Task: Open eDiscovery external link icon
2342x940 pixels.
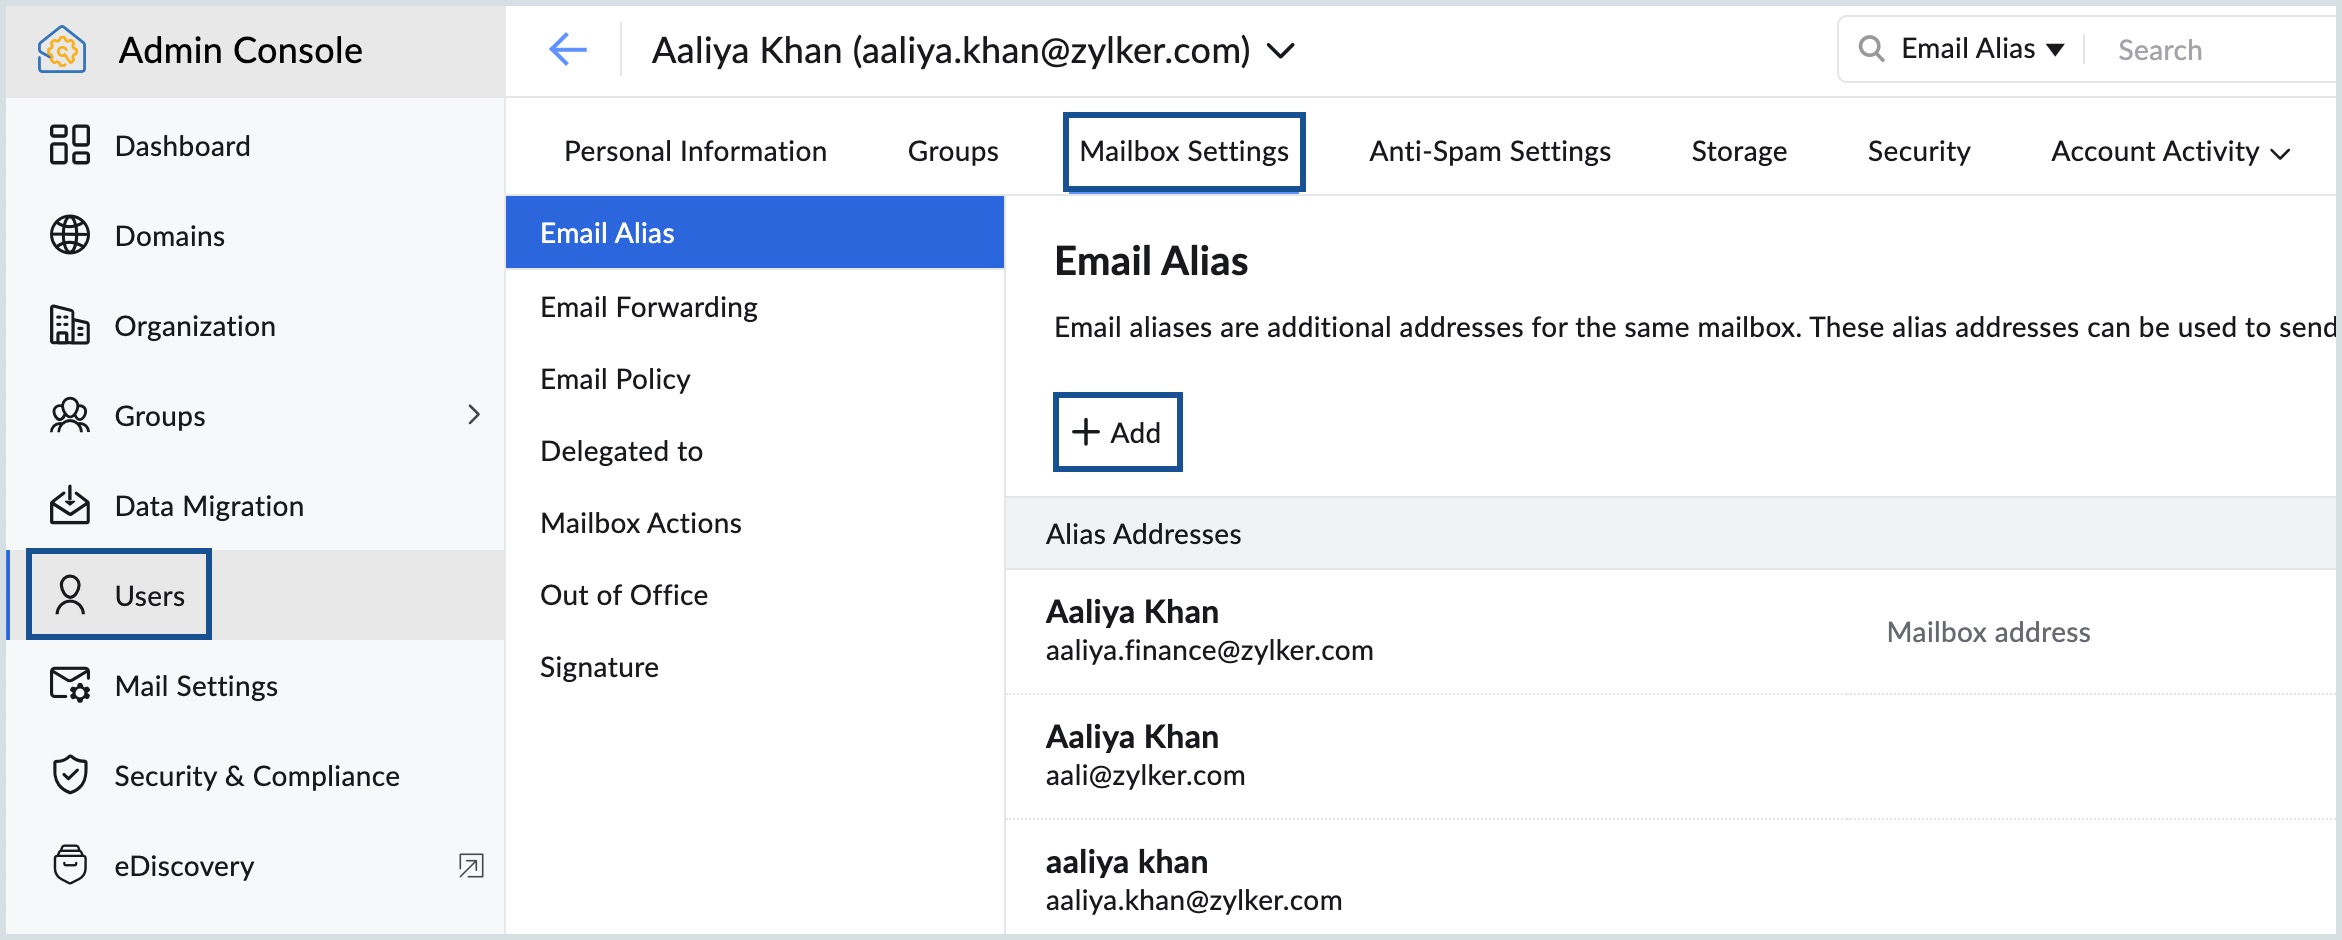Action: click(x=471, y=865)
